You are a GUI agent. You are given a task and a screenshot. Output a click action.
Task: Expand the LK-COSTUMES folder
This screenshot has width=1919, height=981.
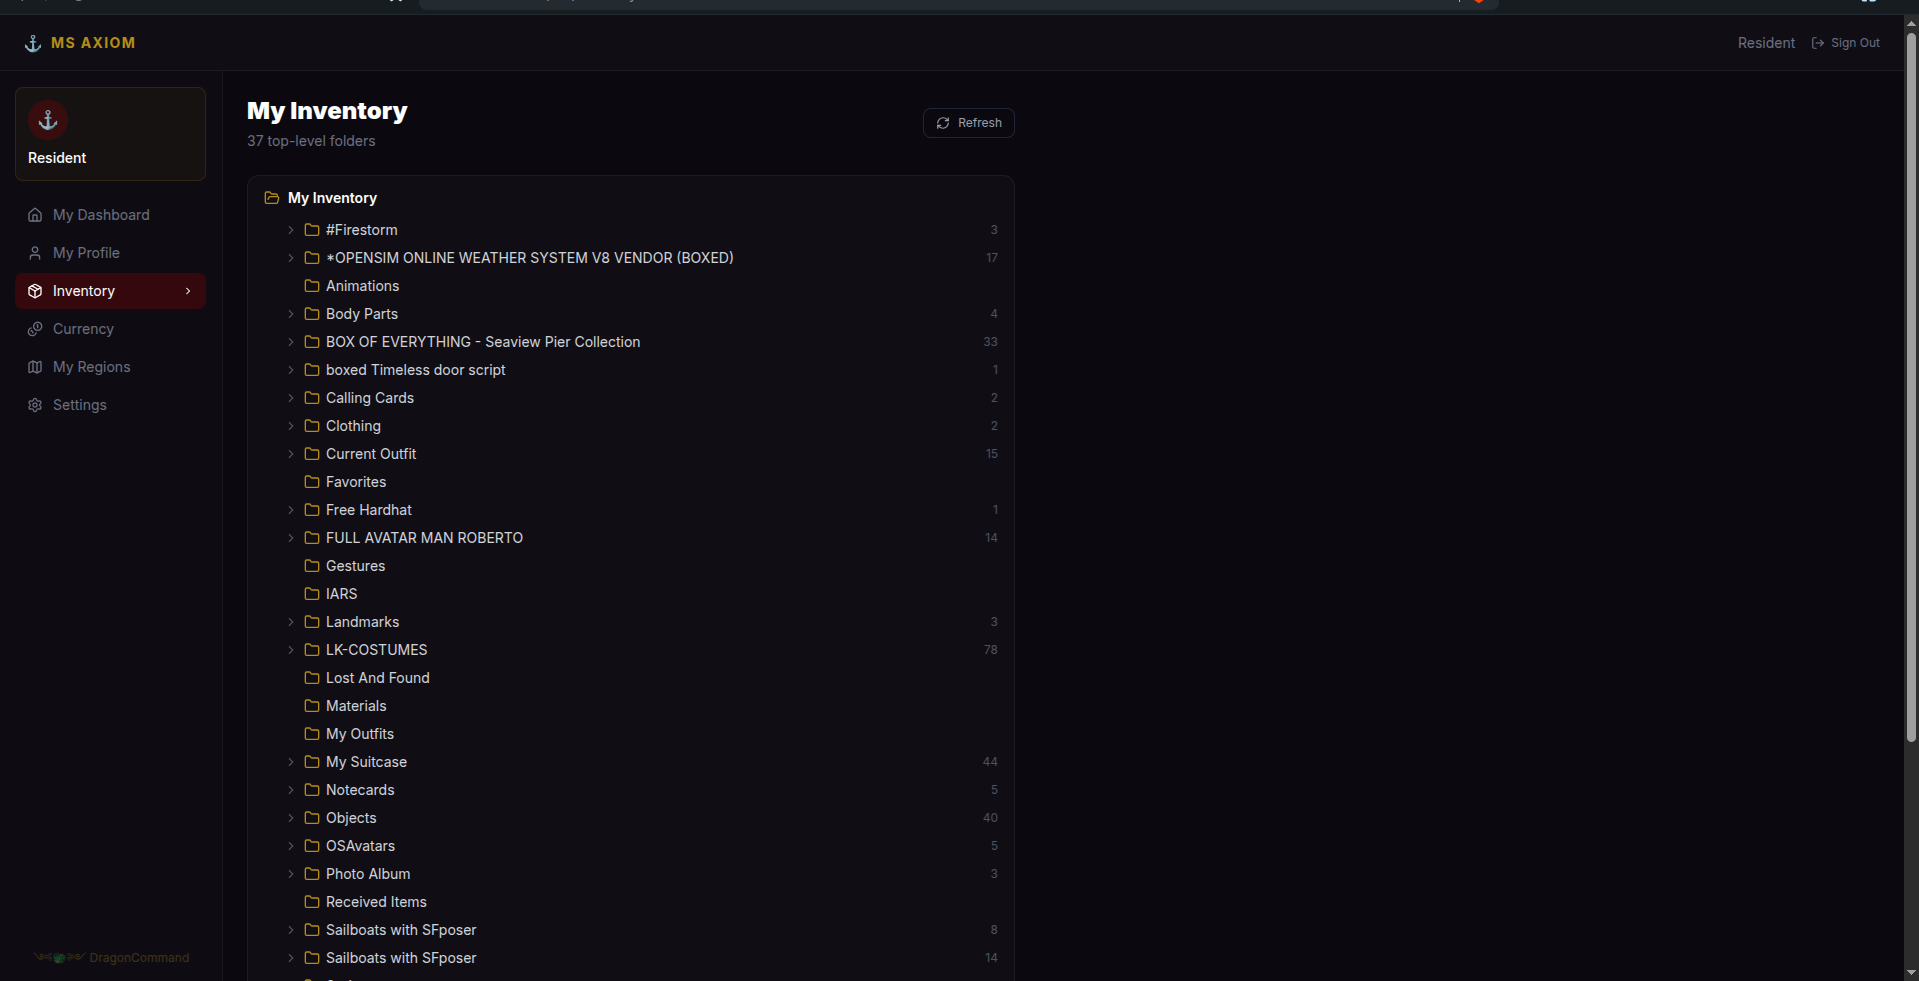[291, 650]
